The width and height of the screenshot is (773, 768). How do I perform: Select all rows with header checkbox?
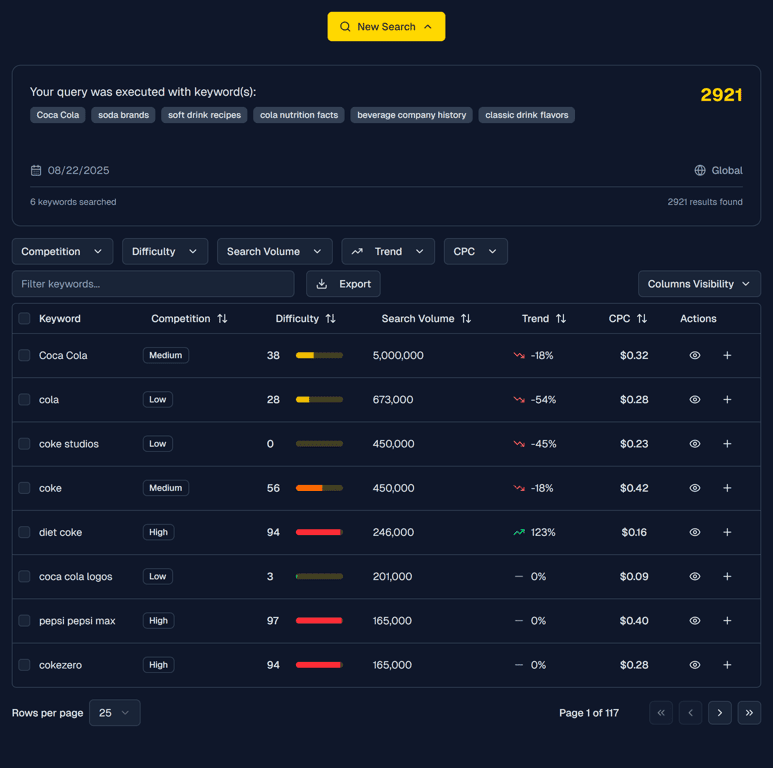point(25,319)
